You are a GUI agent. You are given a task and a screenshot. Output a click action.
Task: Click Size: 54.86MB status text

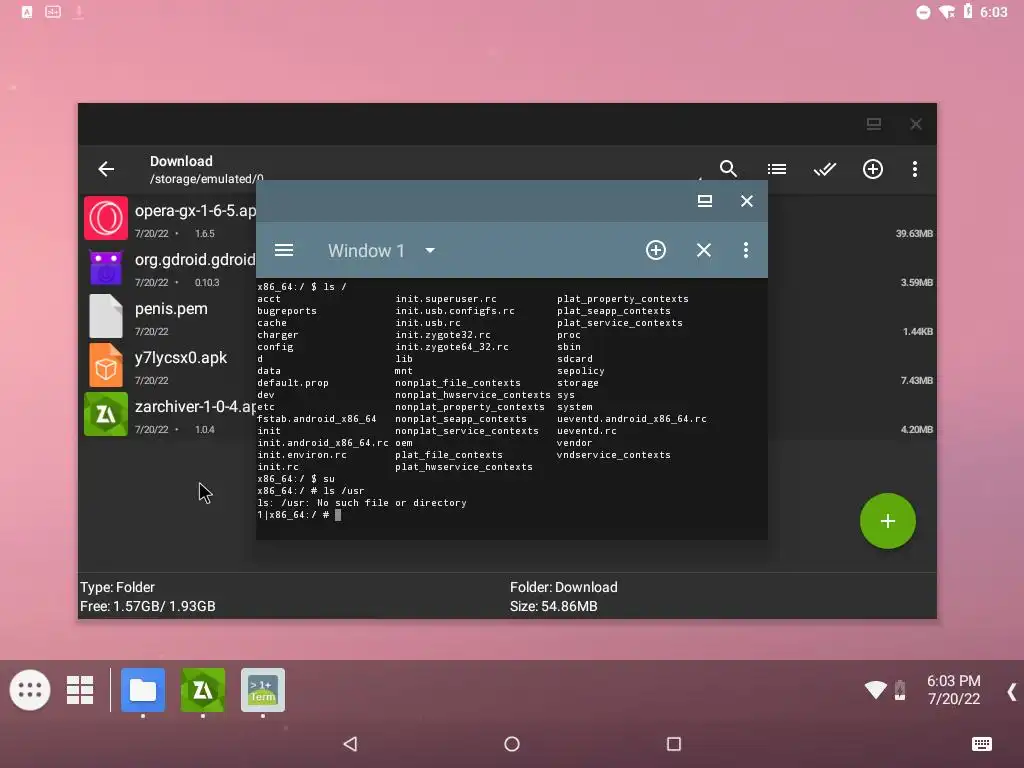(x=554, y=606)
